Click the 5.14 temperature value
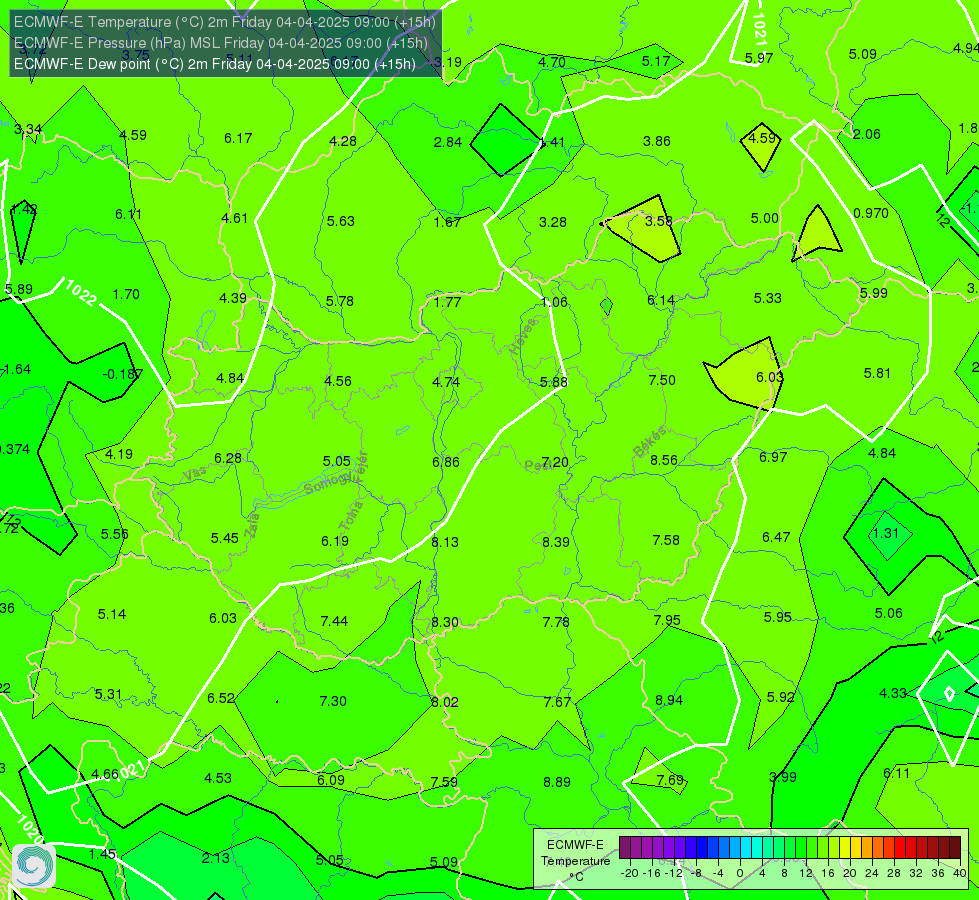Screen dimensions: 979x900 click(x=112, y=615)
